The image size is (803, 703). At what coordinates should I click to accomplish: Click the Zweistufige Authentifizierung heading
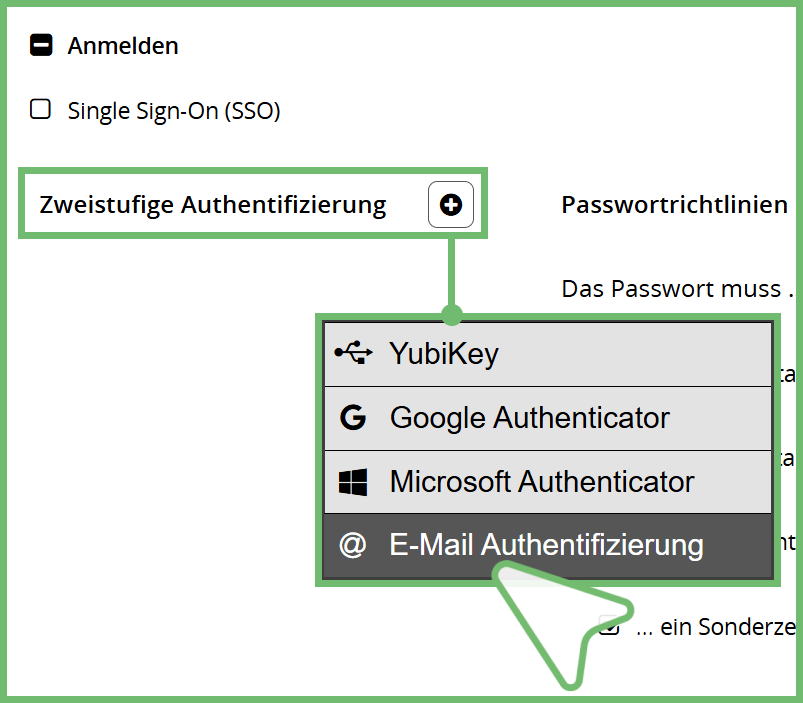click(213, 205)
